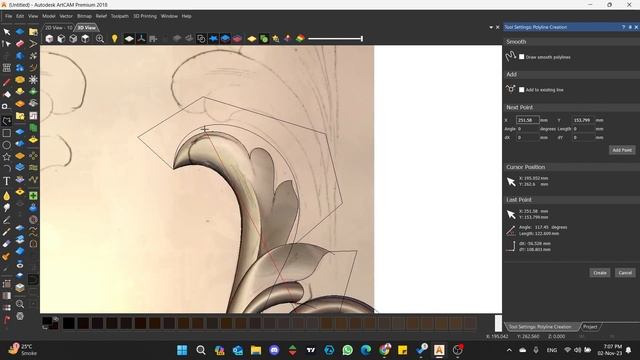Show hidden tray icons chevron
640x360 pixels.
[x=509, y=350]
